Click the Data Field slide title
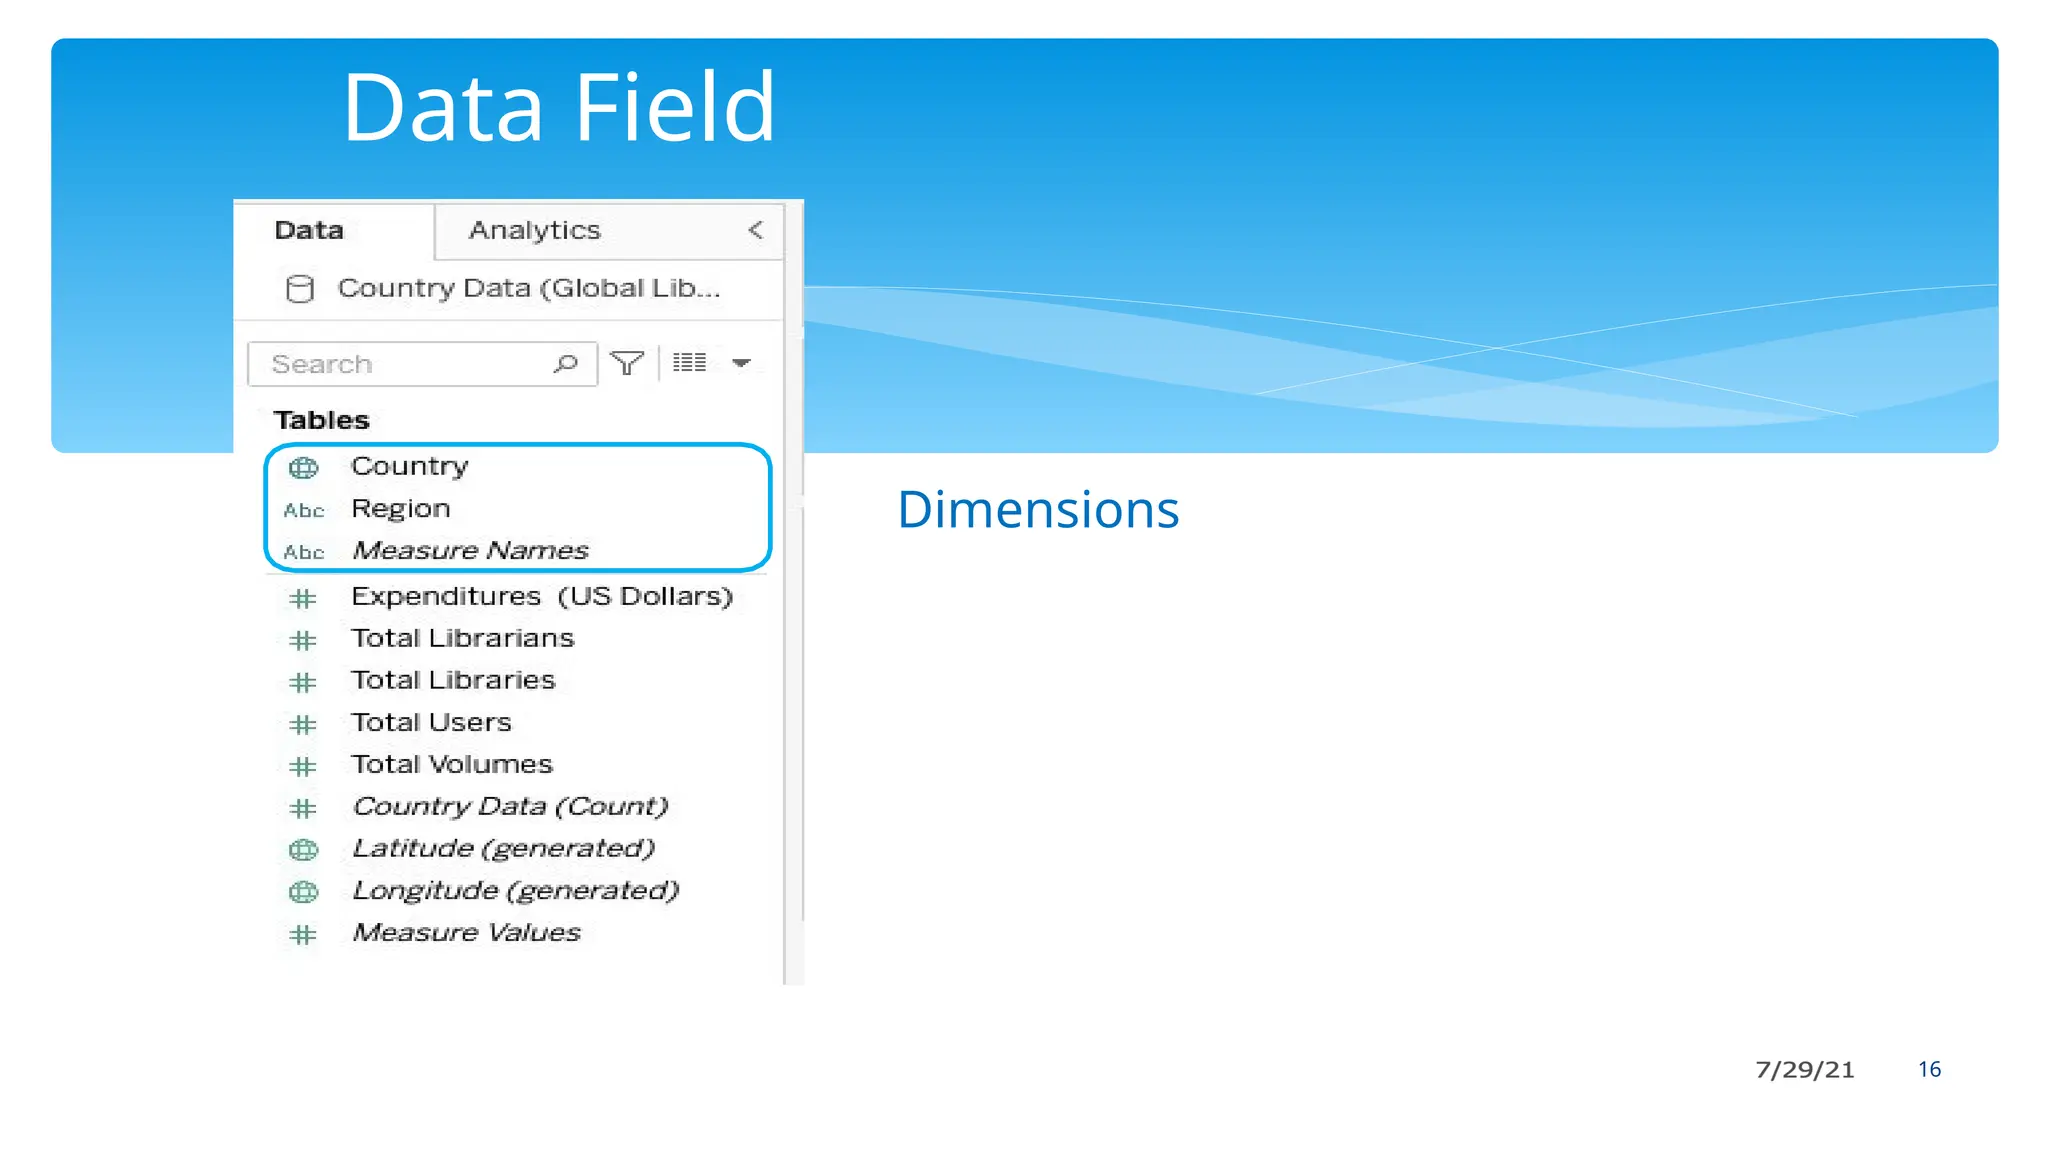This screenshot has height=1152, width=2048. click(x=559, y=106)
